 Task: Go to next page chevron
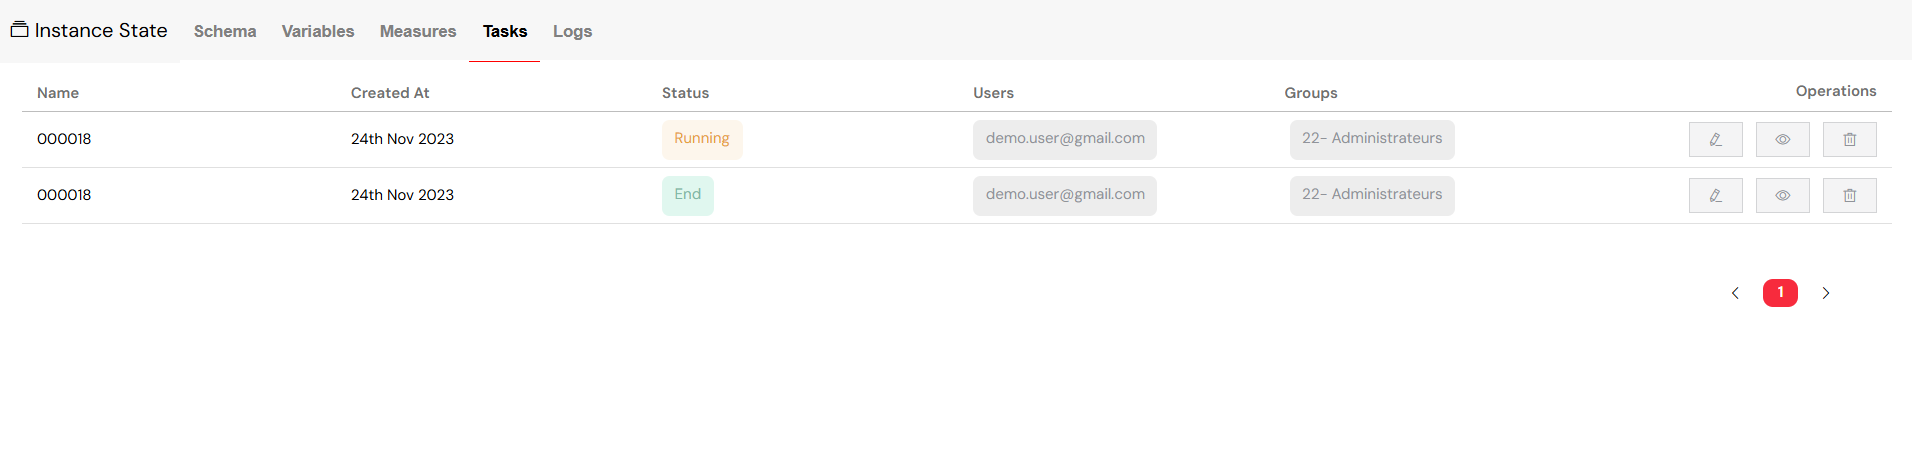pyautogui.click(x=1826, y=293)
